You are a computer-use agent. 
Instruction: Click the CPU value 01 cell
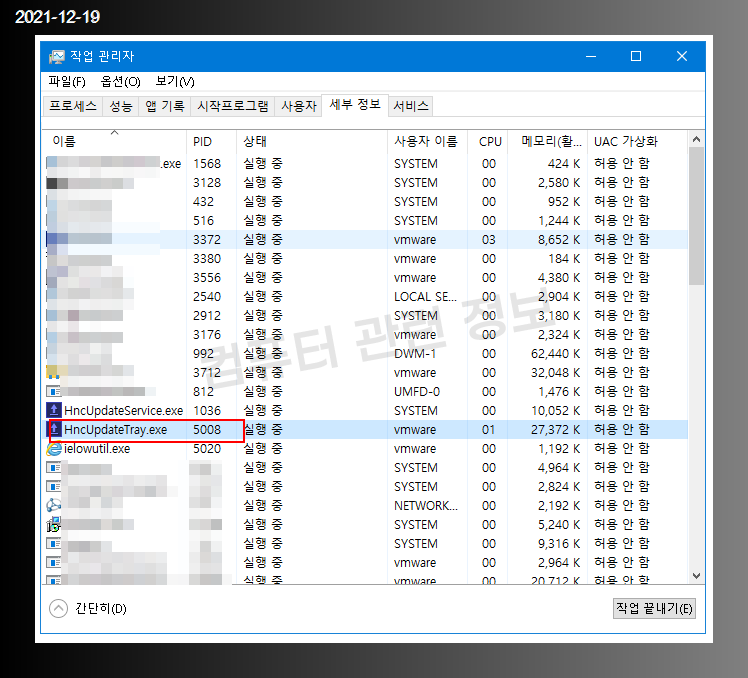point(488,429)
